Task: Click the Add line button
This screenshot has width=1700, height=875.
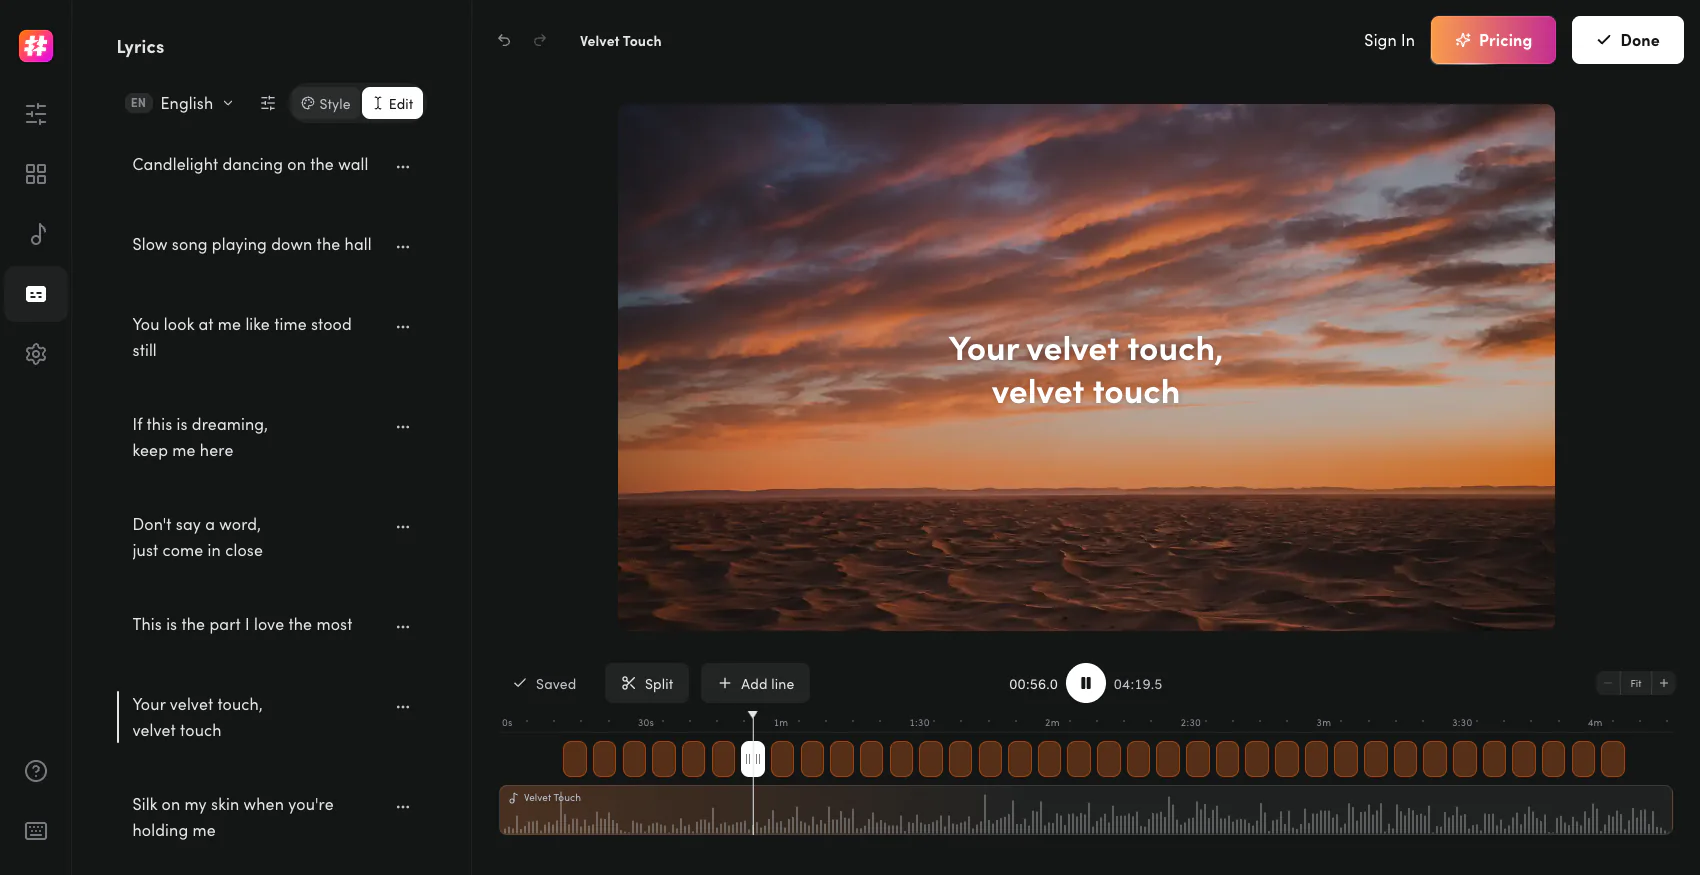Action: (x=756, y=684)
